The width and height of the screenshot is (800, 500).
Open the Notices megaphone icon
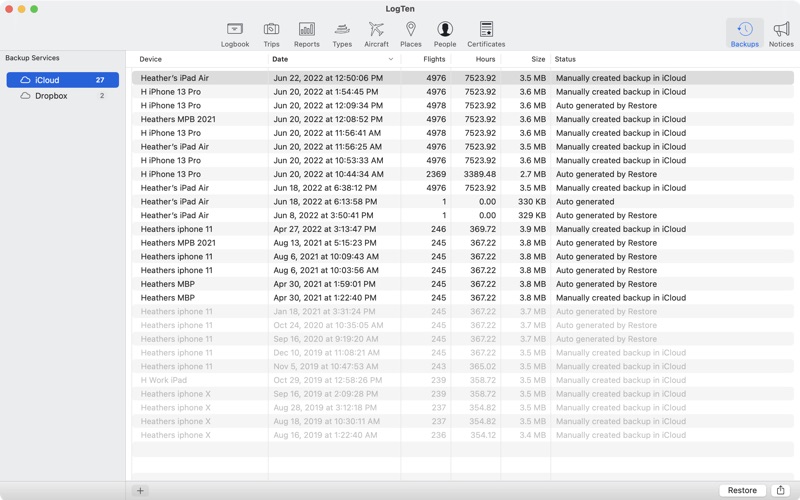(781, 35)
